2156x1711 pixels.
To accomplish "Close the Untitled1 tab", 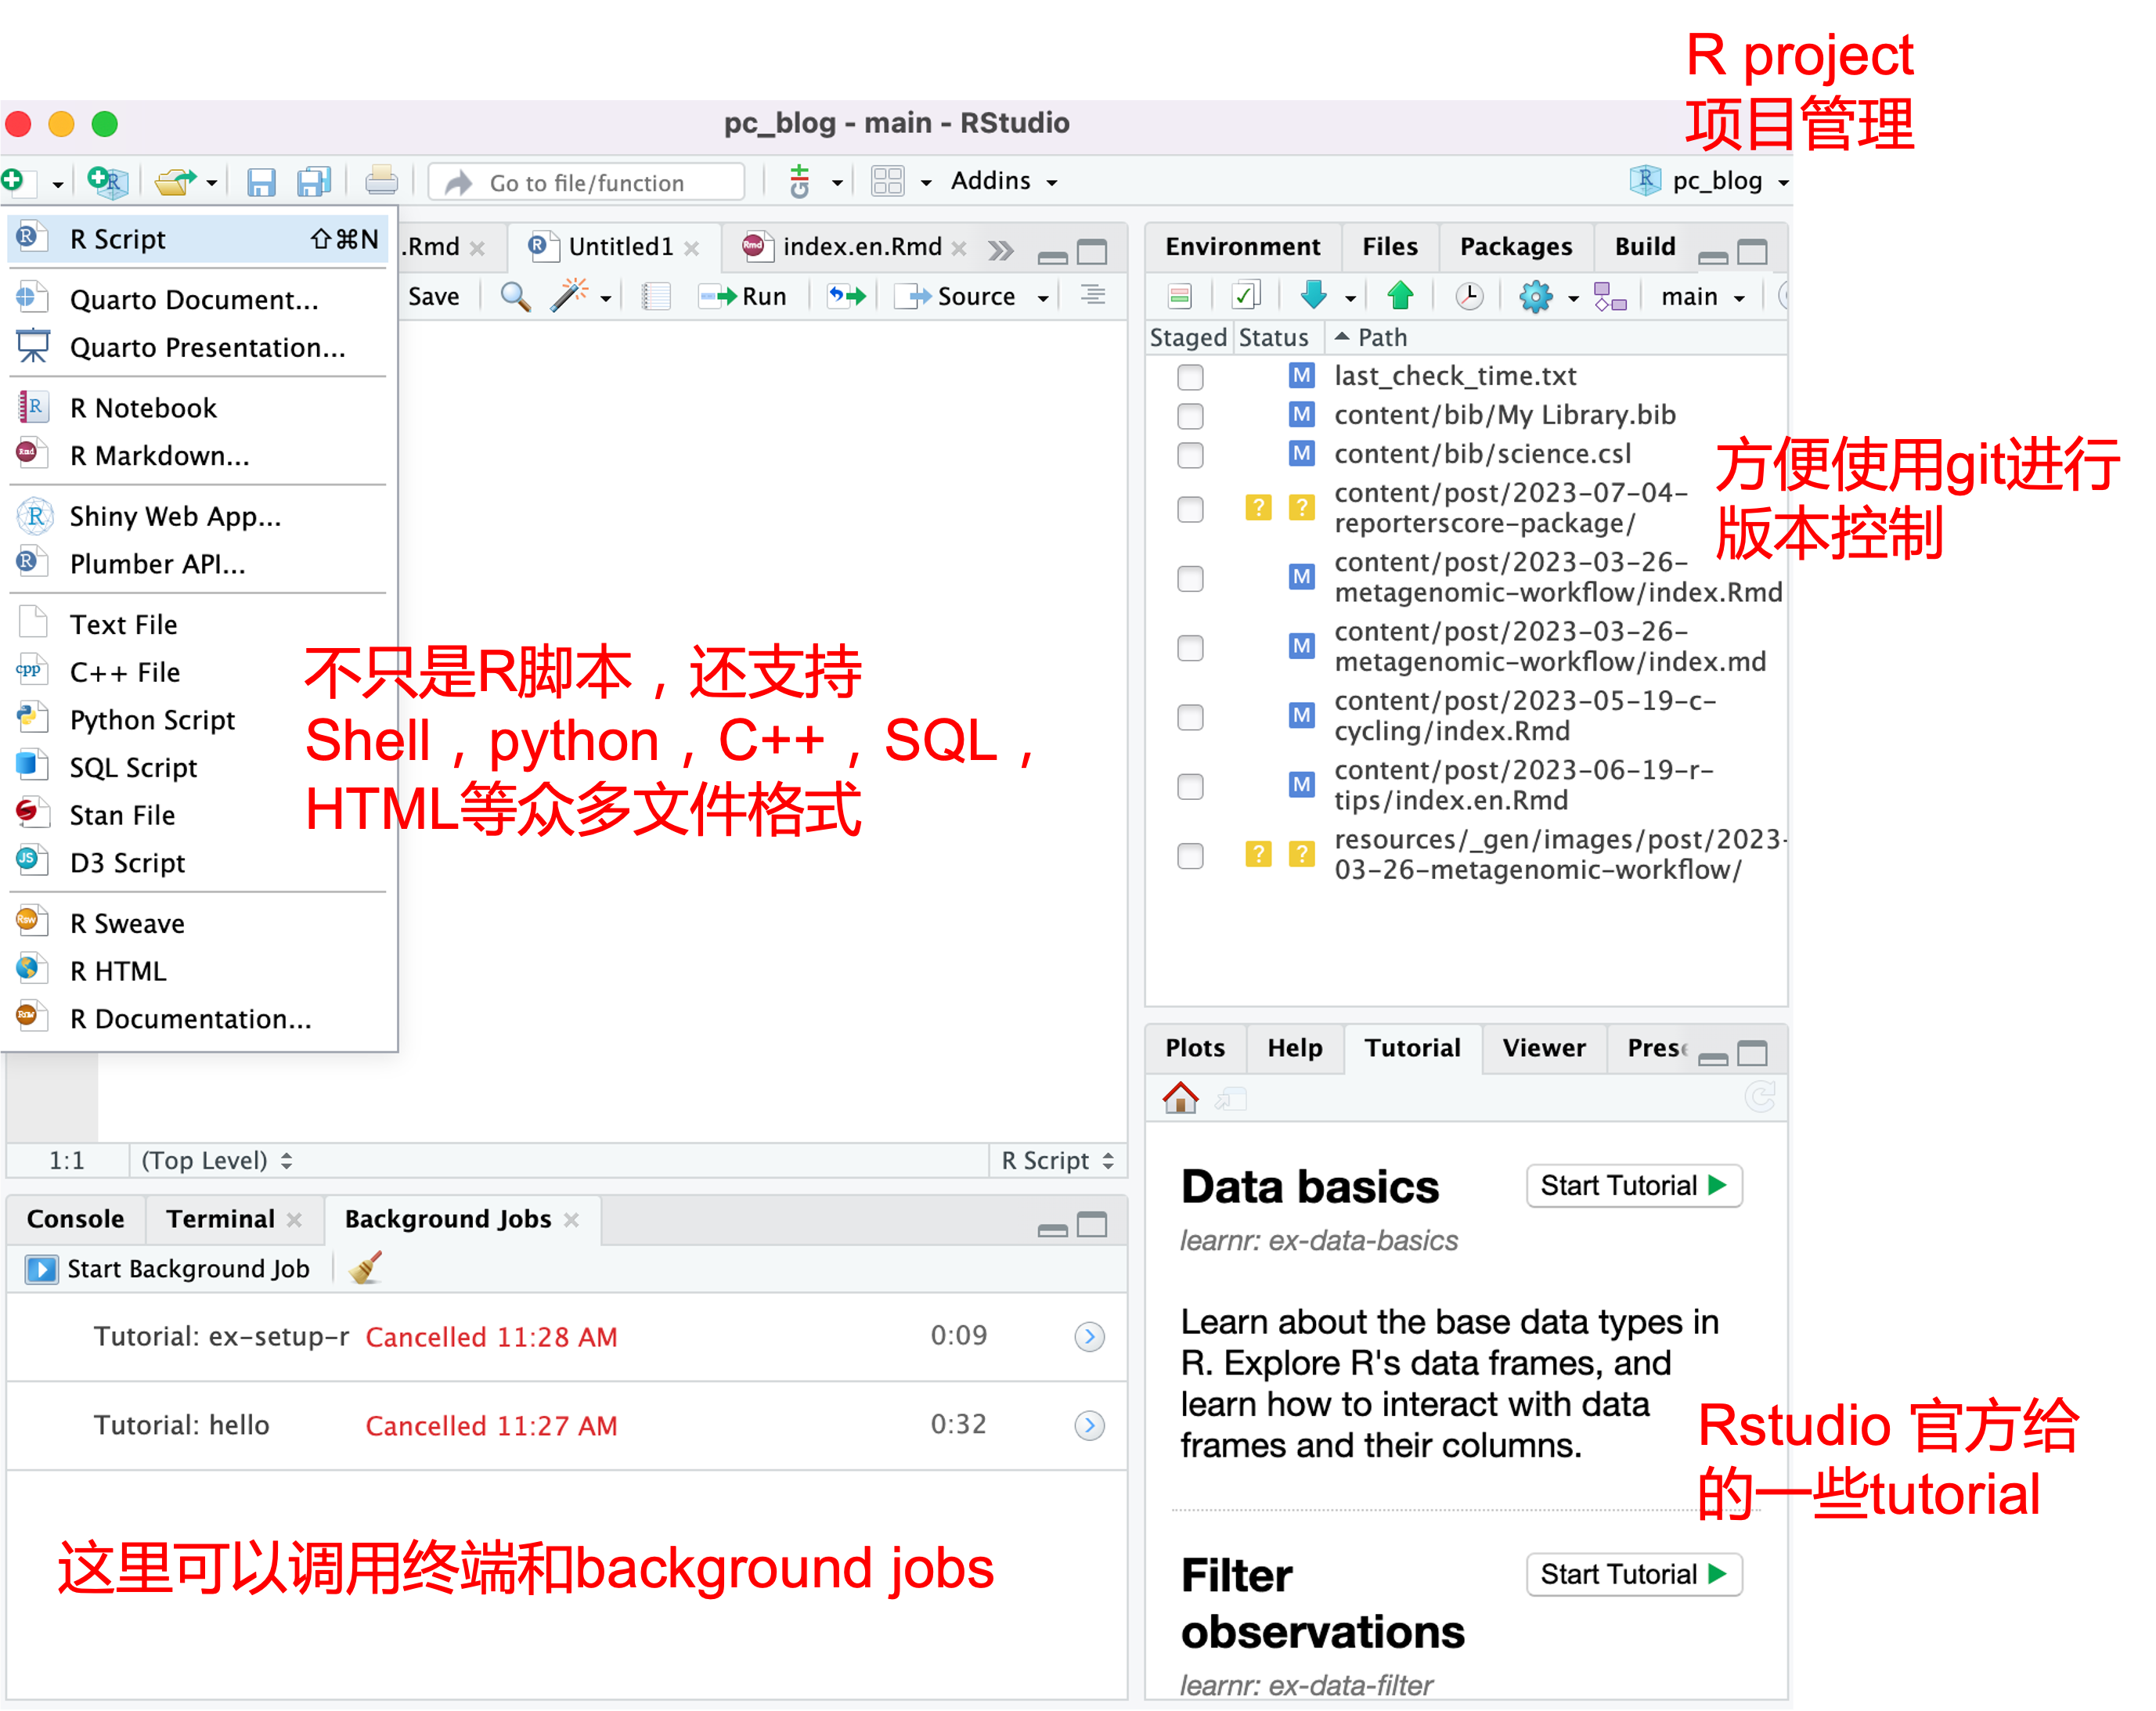I will tap(691, 248).
